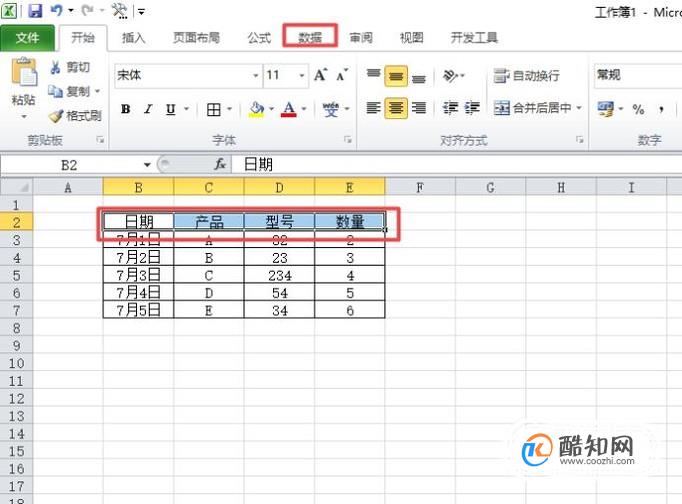Viewport: 682px width, 504px height.
Task: Click the text orientation icon
Action: click(451, 76)
